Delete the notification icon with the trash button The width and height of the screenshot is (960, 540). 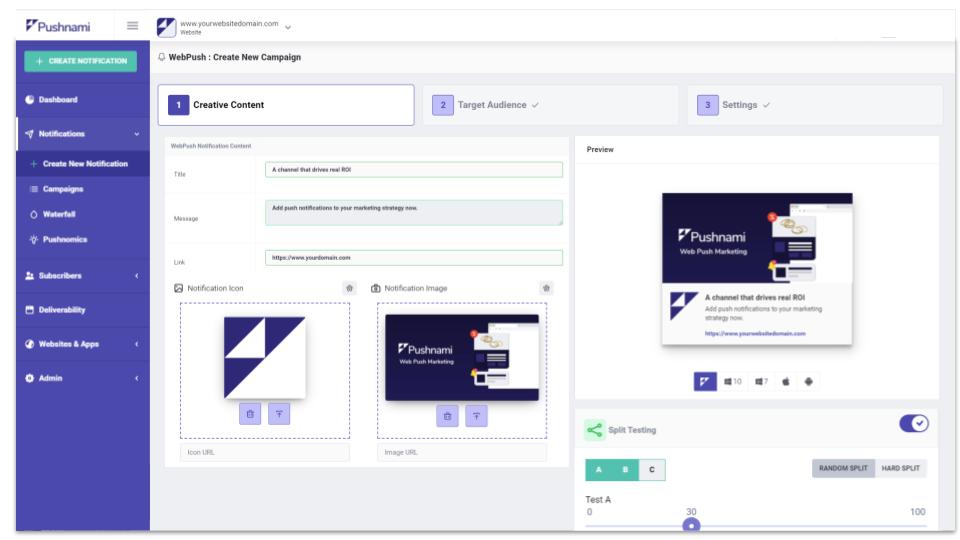pos(250,415)
